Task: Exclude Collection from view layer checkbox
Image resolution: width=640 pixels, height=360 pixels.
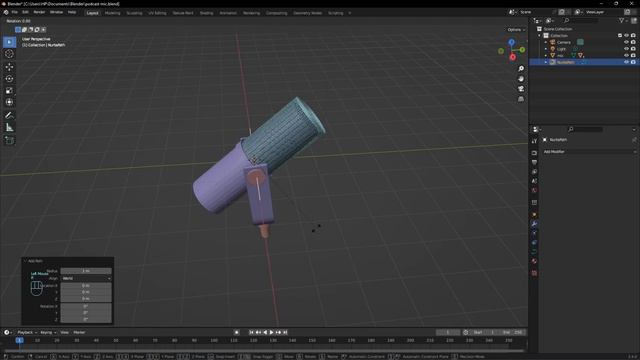Action: click(x=620, y=36)
